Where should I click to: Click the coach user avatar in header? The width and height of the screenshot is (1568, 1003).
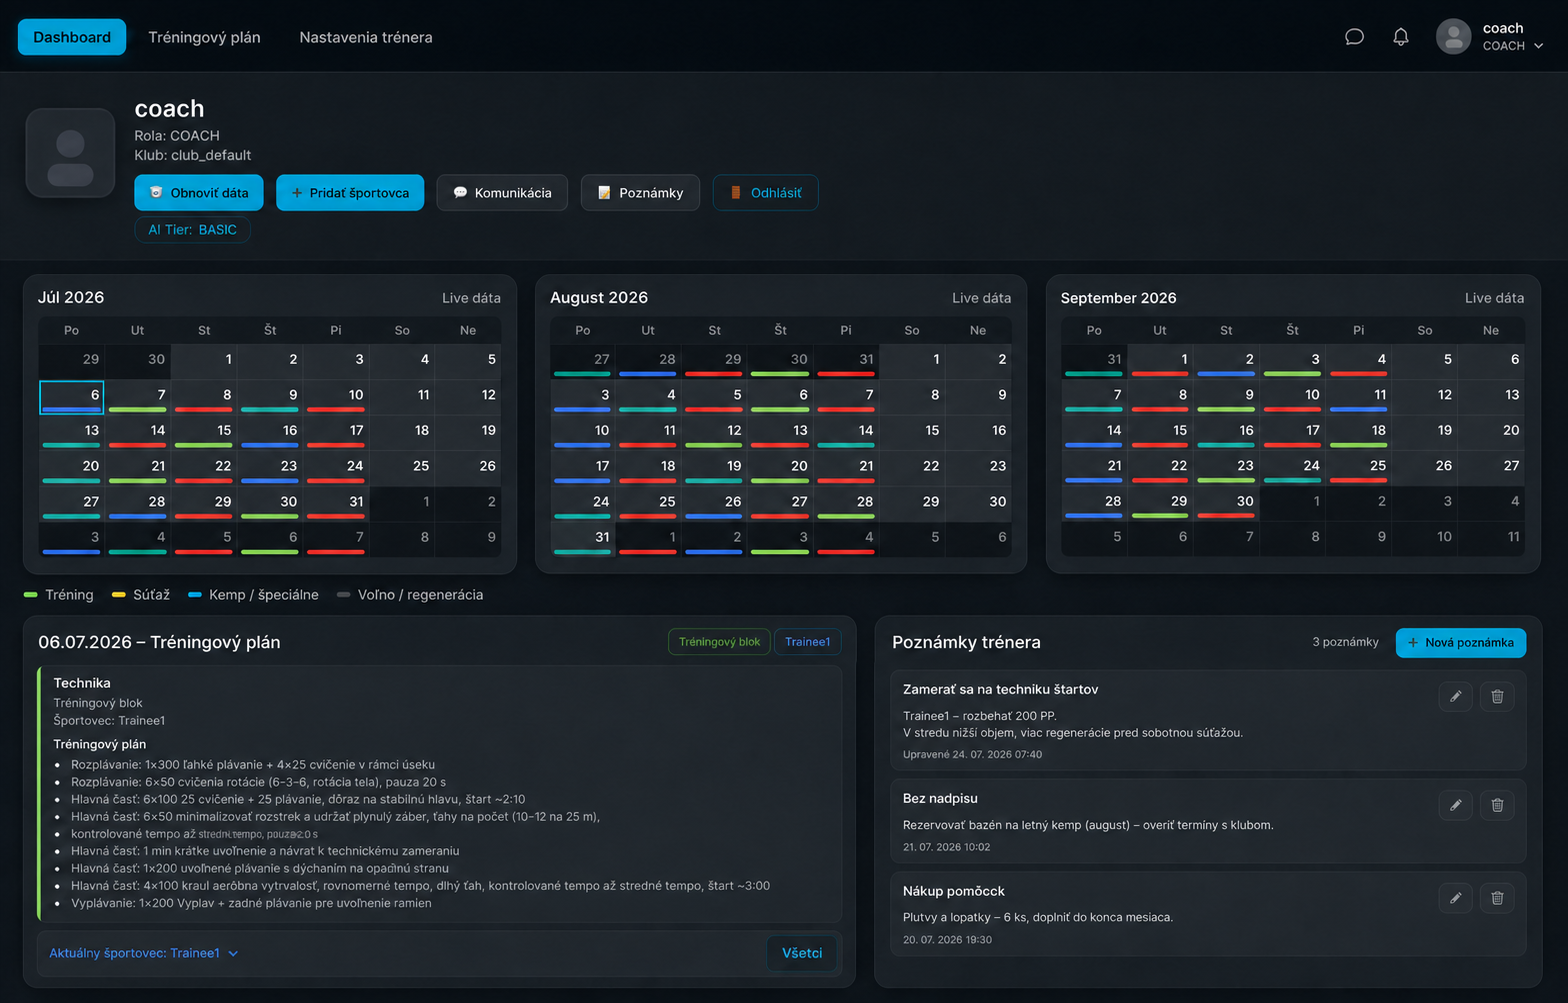click(1453, 37)
